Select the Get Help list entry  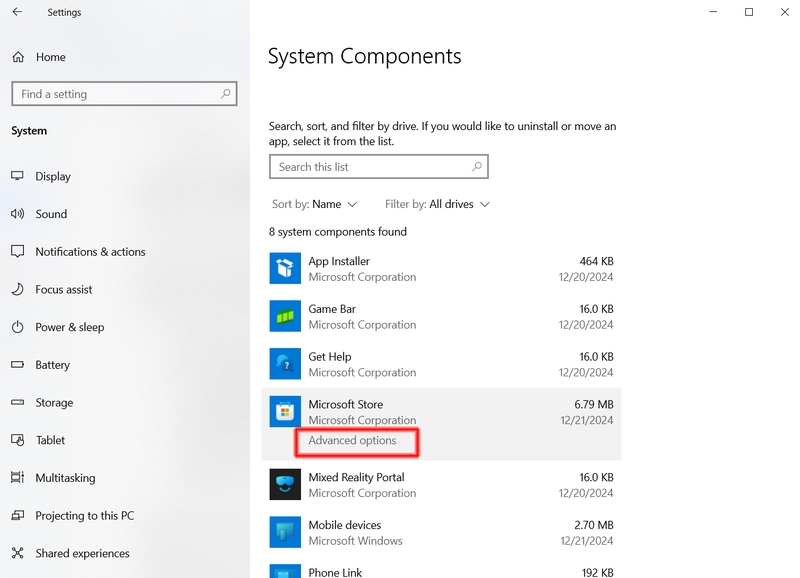coord(441,364)
